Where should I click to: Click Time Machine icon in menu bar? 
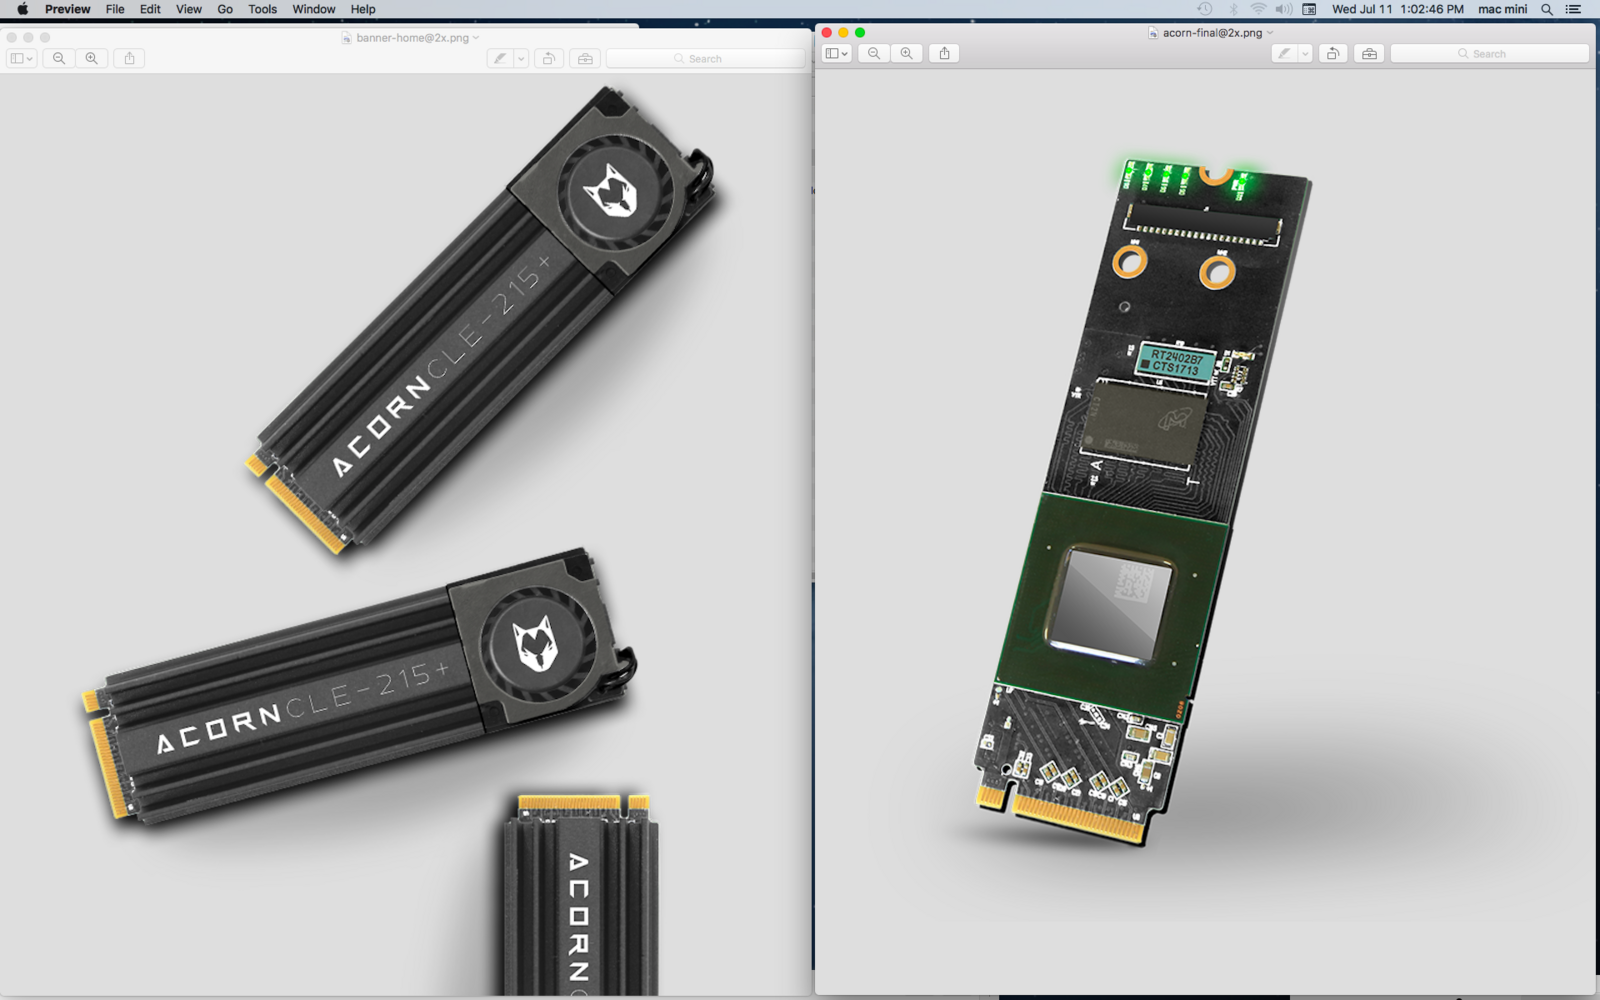(x=1205, y=9)
